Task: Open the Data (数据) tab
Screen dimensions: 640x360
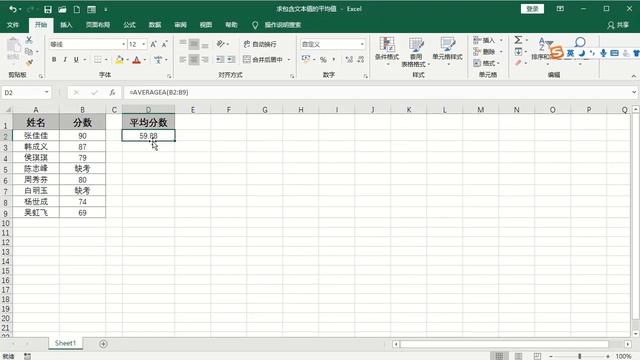Action: (x=155, y=25)
